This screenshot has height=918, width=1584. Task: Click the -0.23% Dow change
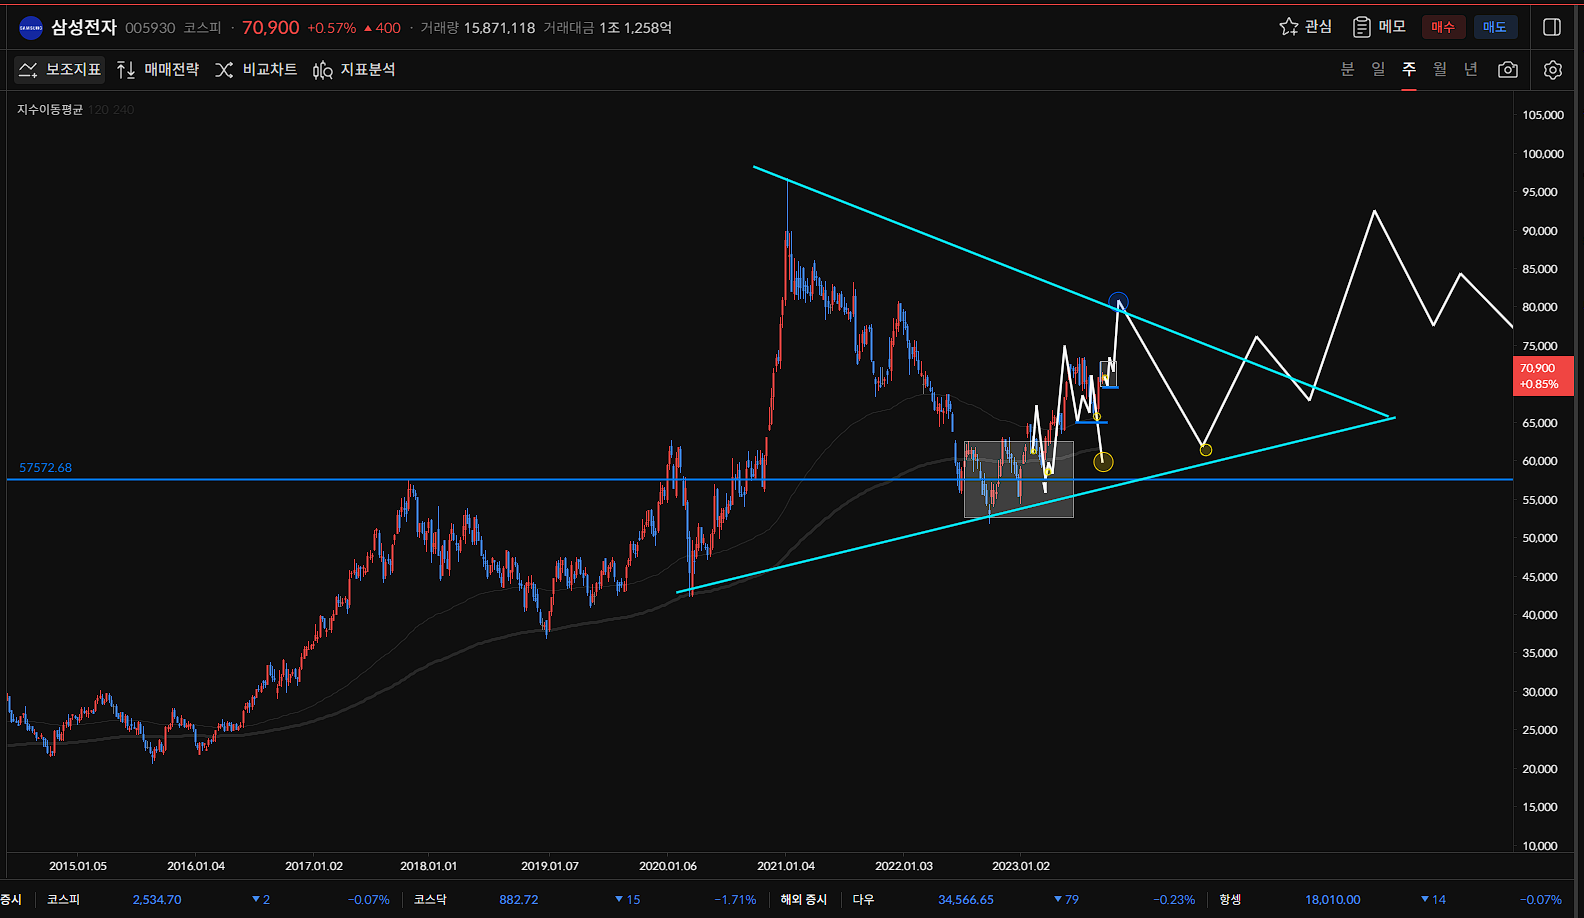[1174, 900]
